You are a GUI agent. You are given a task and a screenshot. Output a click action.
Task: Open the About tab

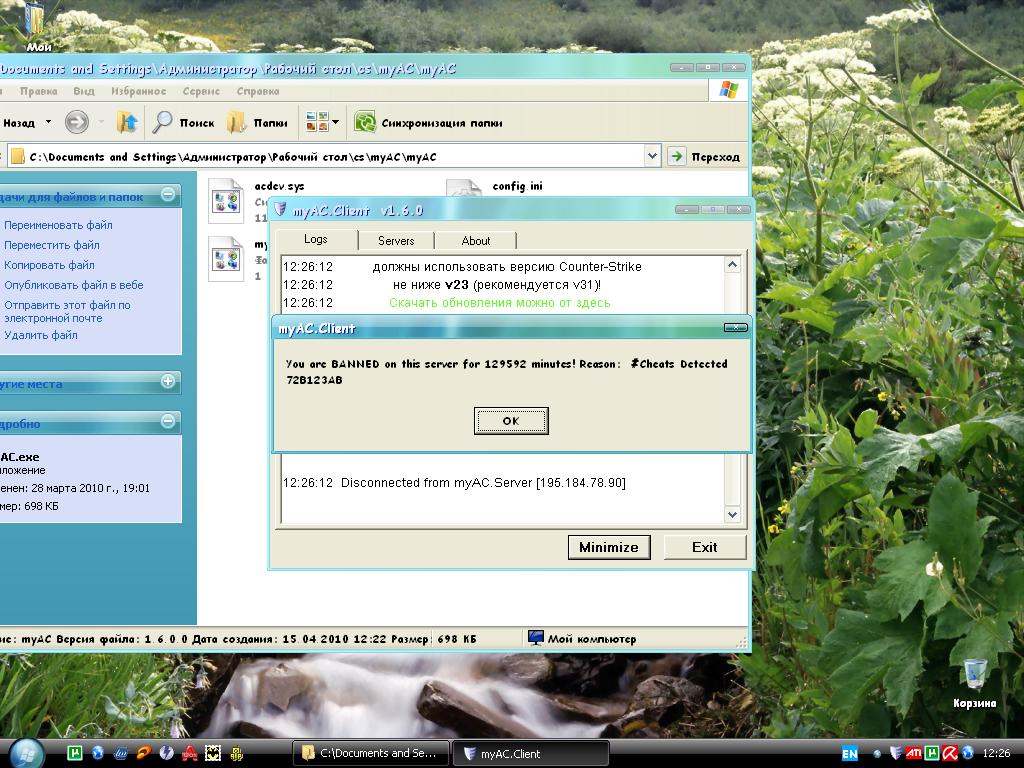point(475,241)
